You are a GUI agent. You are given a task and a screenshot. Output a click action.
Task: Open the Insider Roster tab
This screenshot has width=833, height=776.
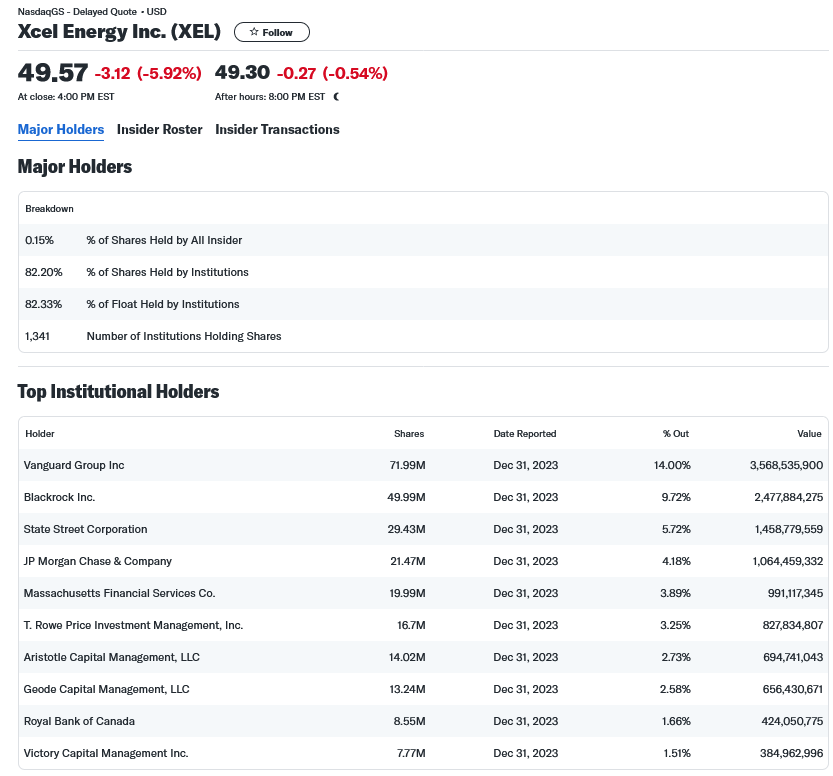click(x=159, y=130)
